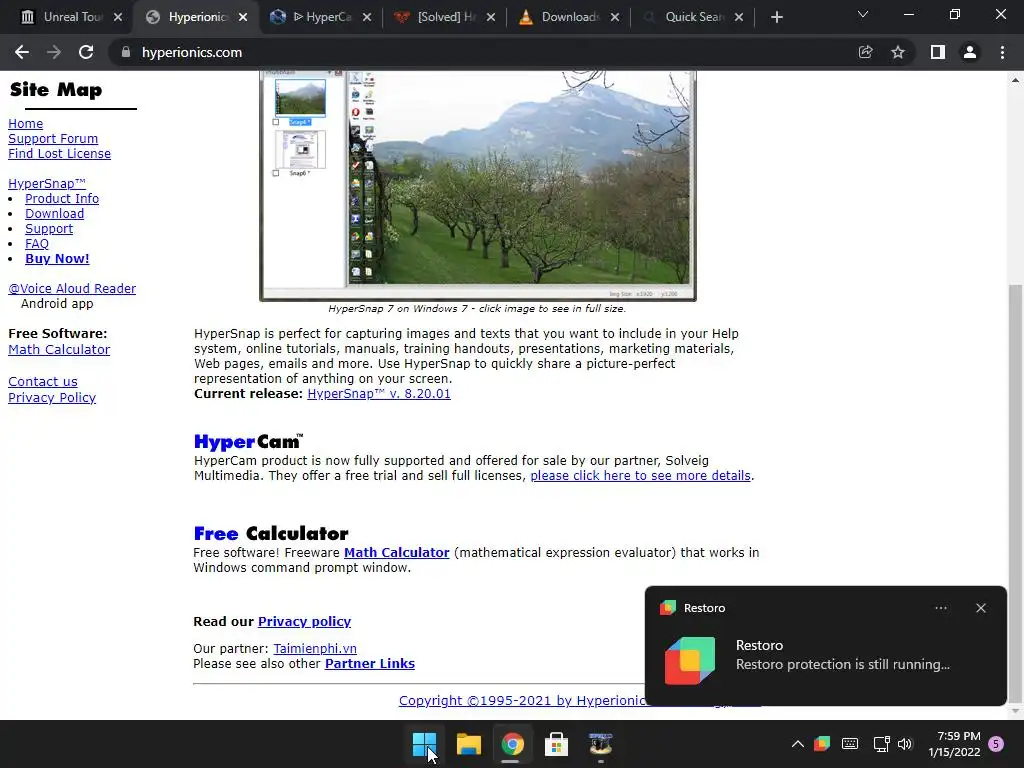
Task: Open the volume speaker tray icon
Action: click(904, 744)
